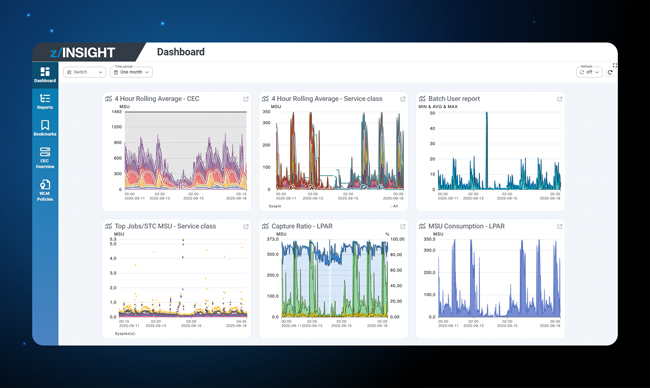
Task: Open MSU Consumption - LPAR external link icon
Action: point(559,226)
